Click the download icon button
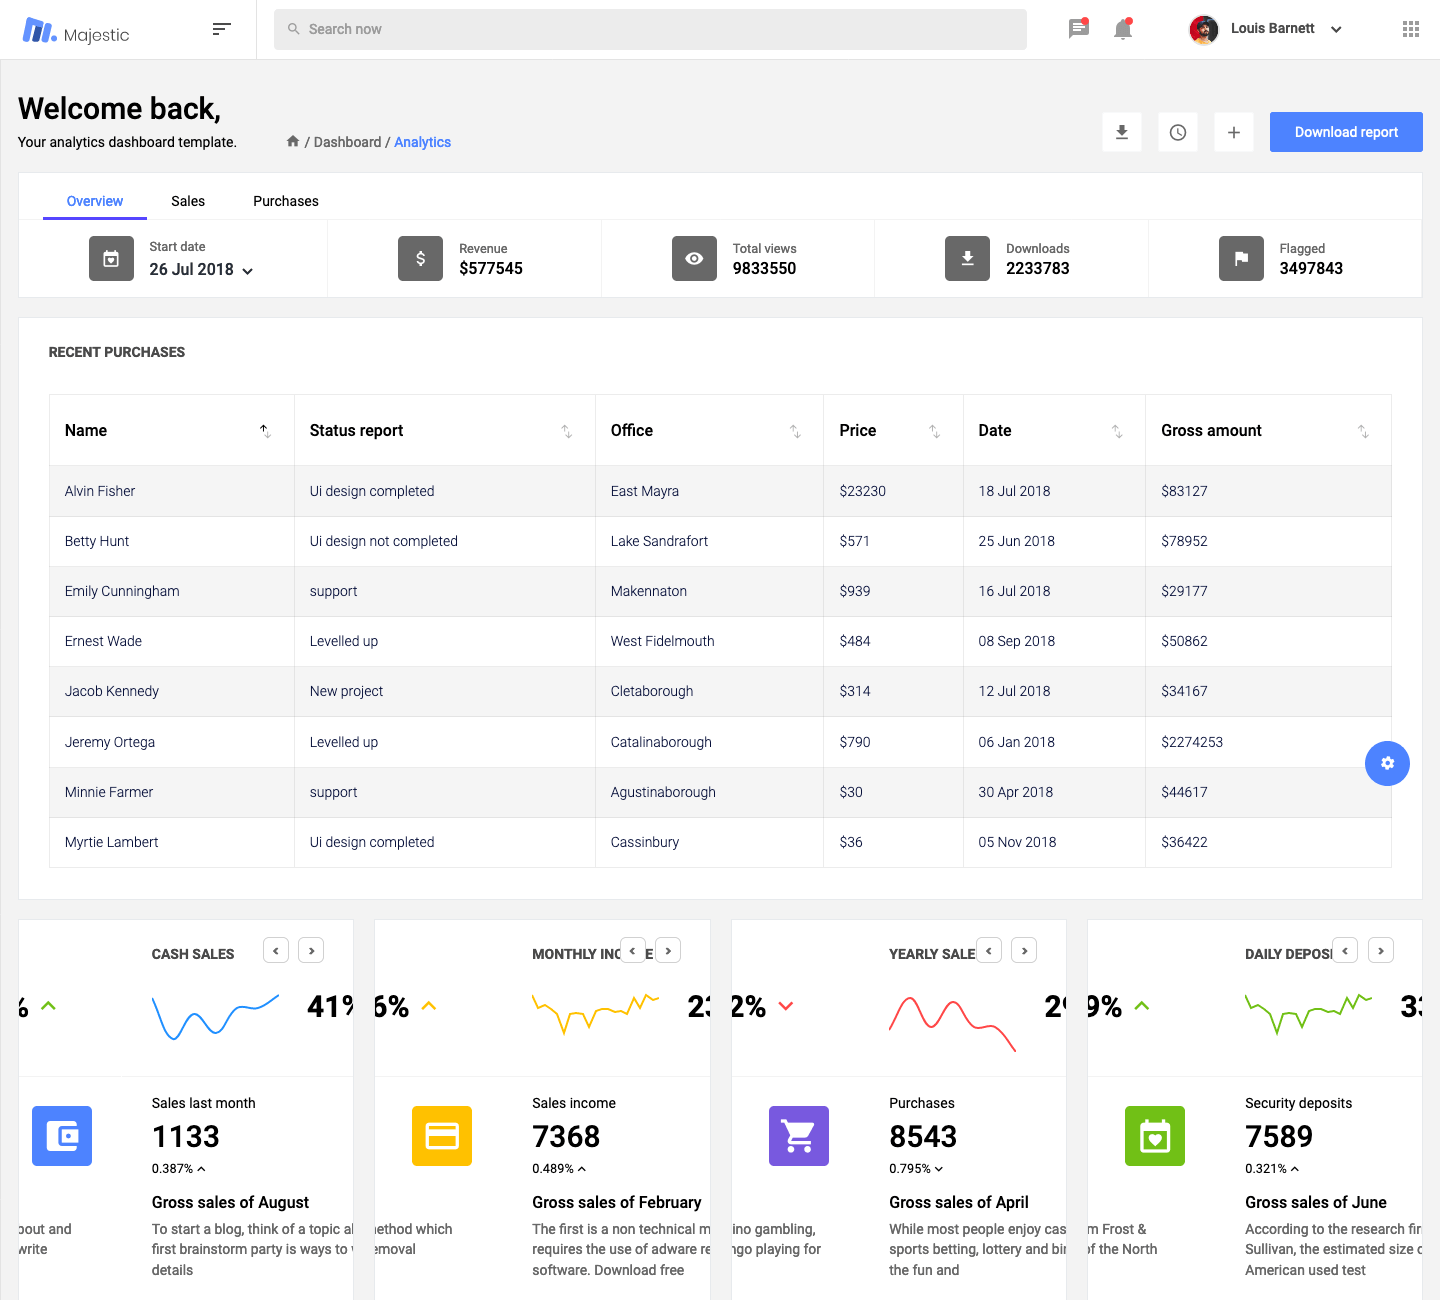 1122,132
